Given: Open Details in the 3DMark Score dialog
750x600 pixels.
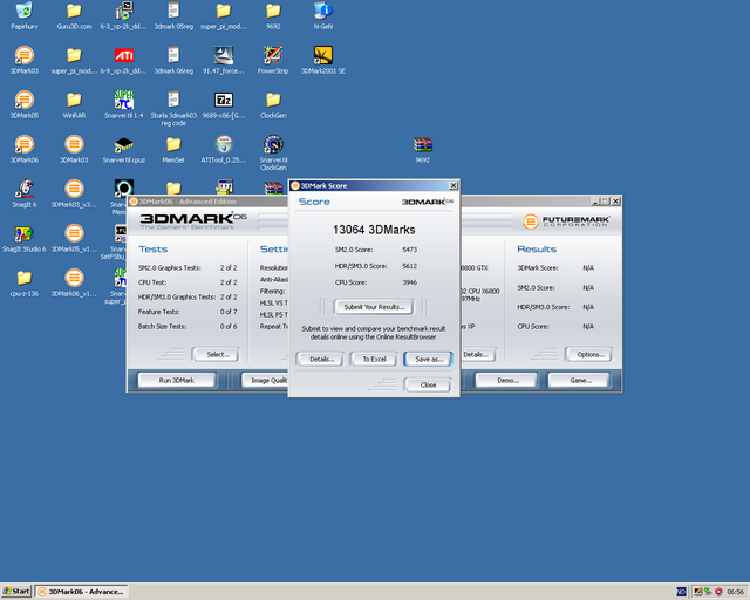Looking at the screenshot, I should click(321, 359).
